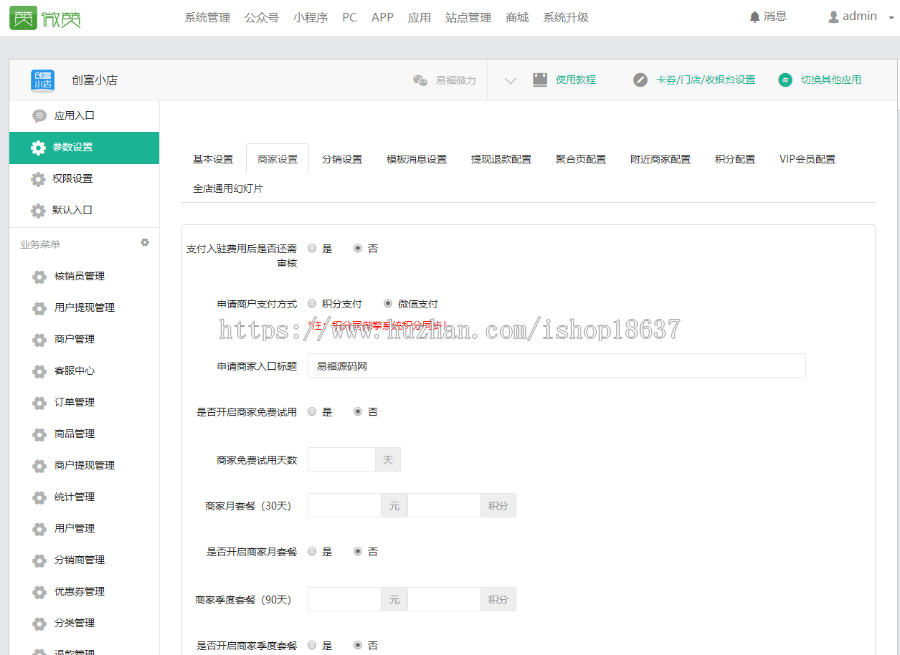
Task: Switch to the 基本设置 tab
Action: 213,159
